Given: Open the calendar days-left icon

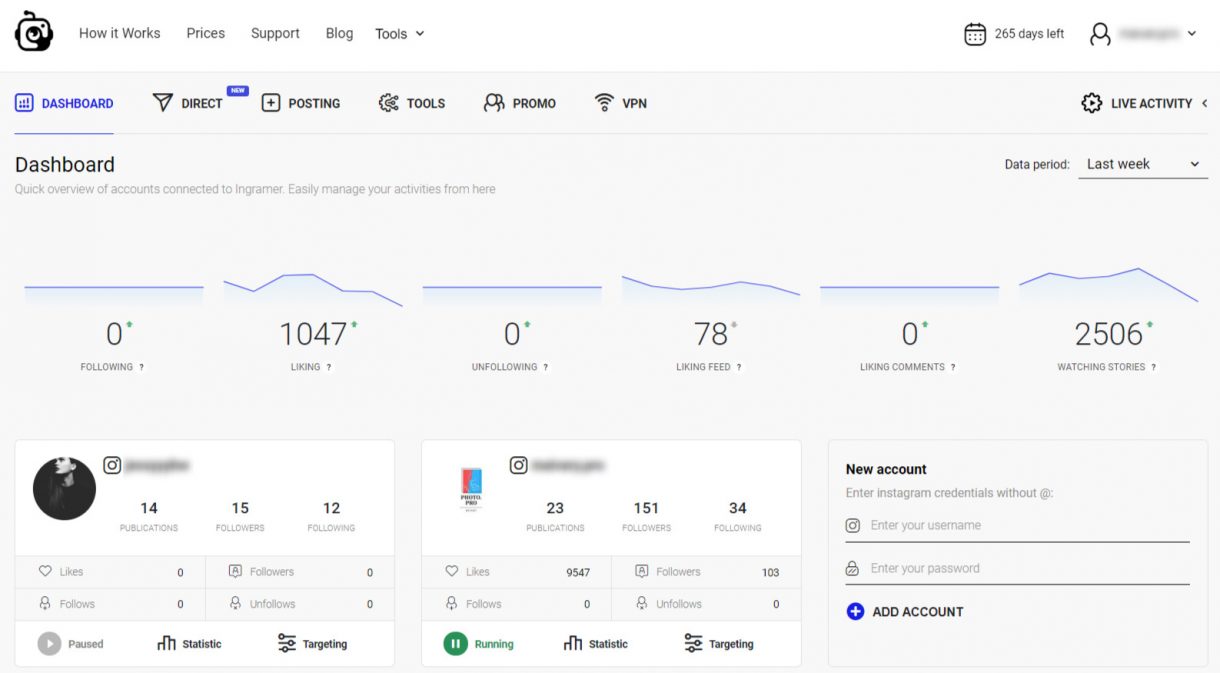Looking at the screenshot, I should click(x=974, y=34).
